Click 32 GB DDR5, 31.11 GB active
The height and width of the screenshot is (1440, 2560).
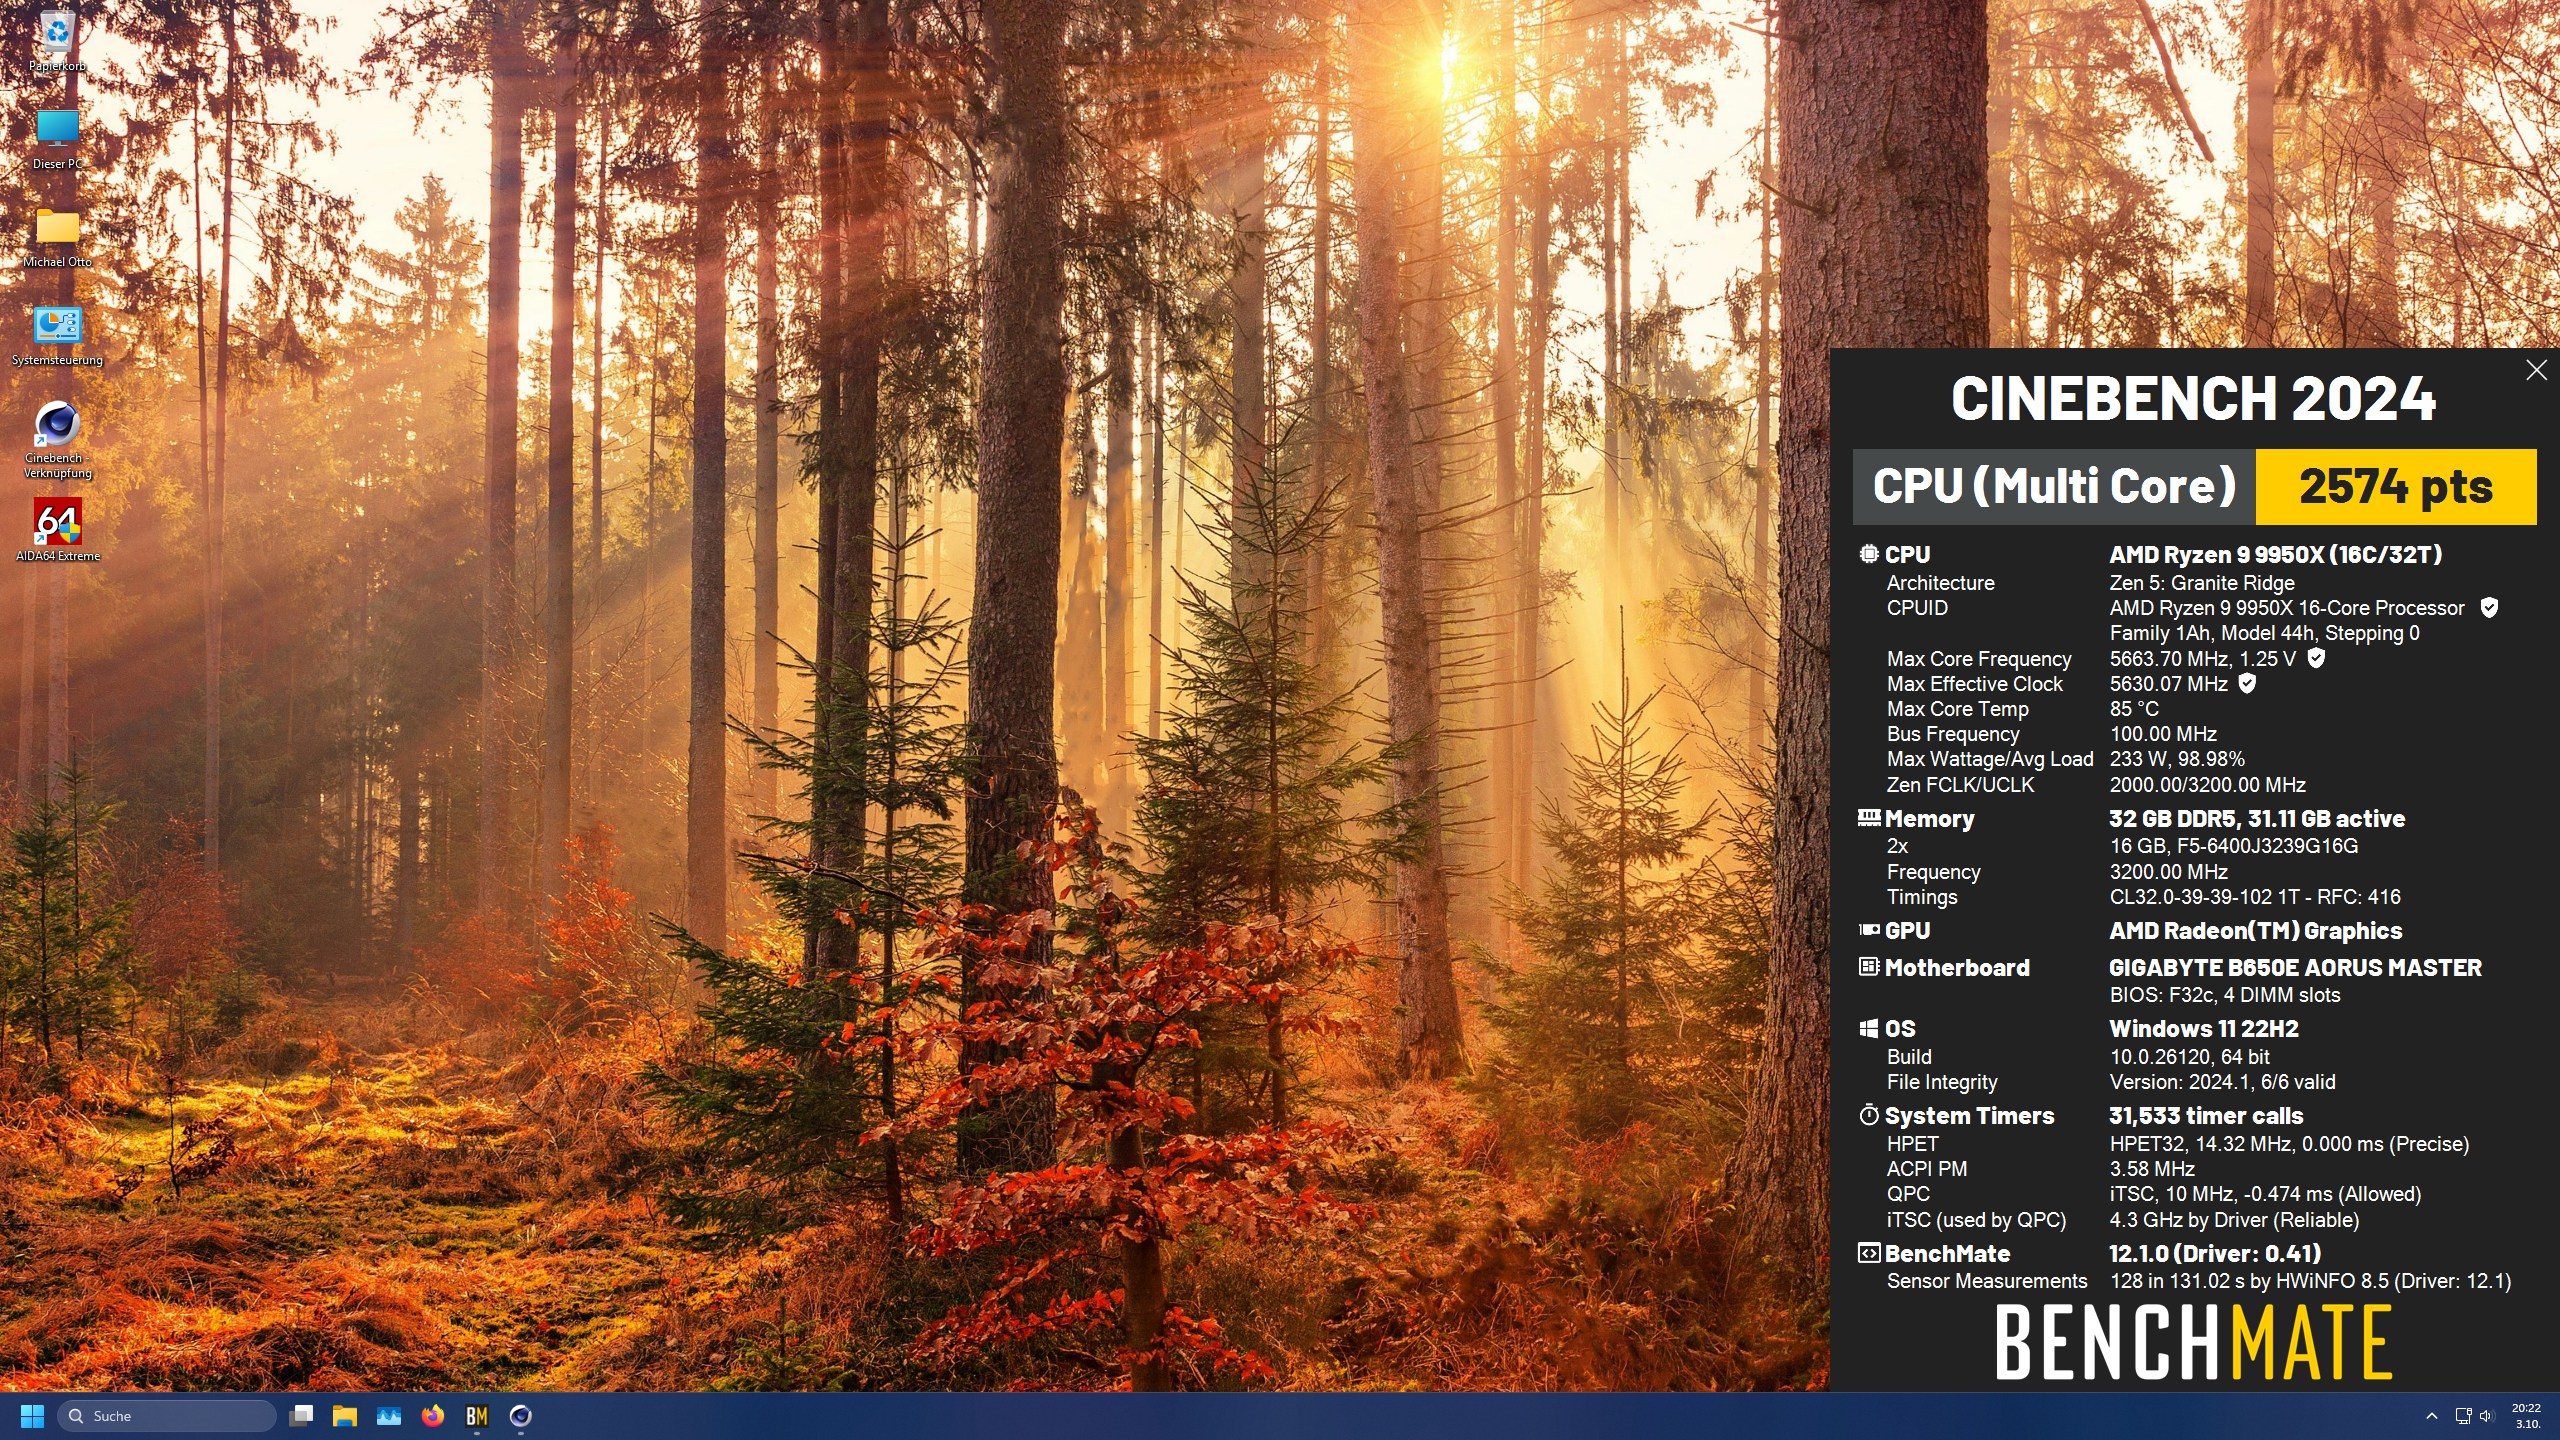2257,819
